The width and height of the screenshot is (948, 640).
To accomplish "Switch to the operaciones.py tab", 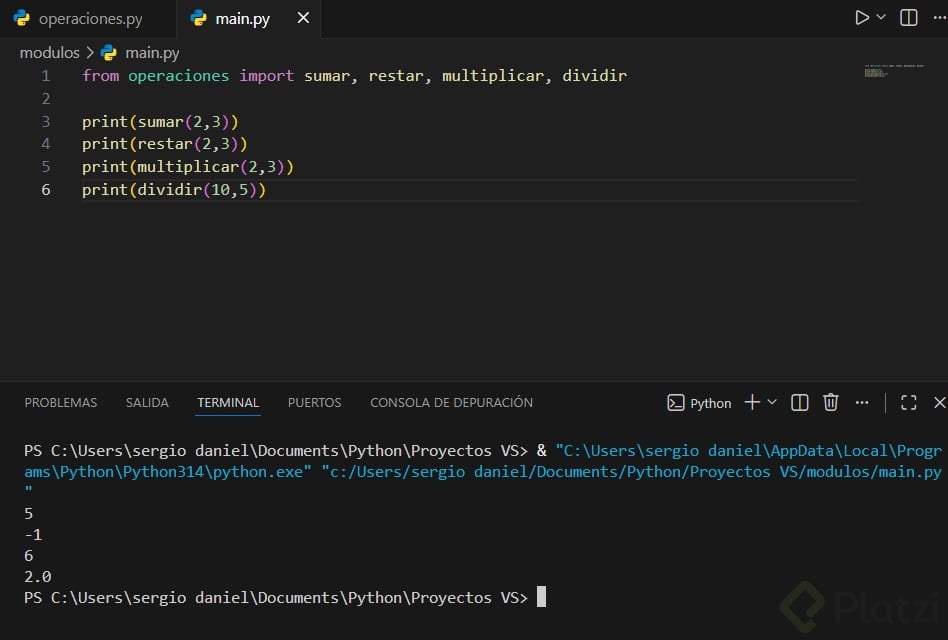I will pyautogui.click(x=90, y=19).
